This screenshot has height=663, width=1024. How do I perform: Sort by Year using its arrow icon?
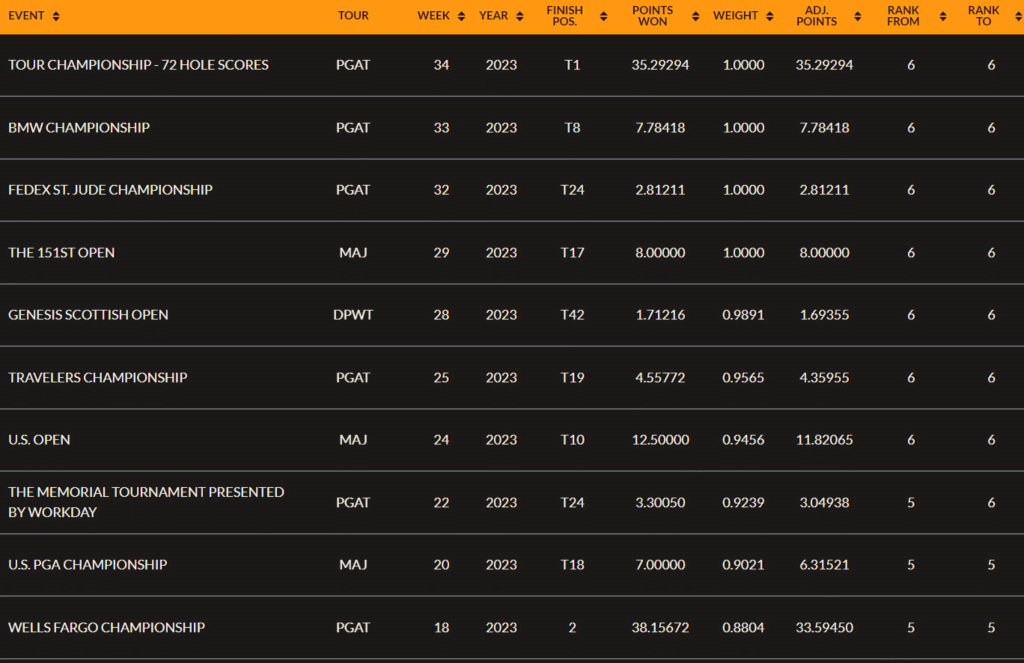pos(520,16)
